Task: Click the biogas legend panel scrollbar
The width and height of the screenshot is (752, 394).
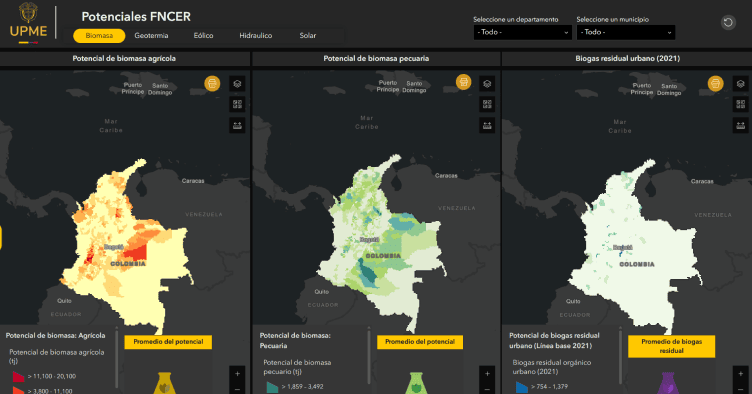Action: pos(620,357)
